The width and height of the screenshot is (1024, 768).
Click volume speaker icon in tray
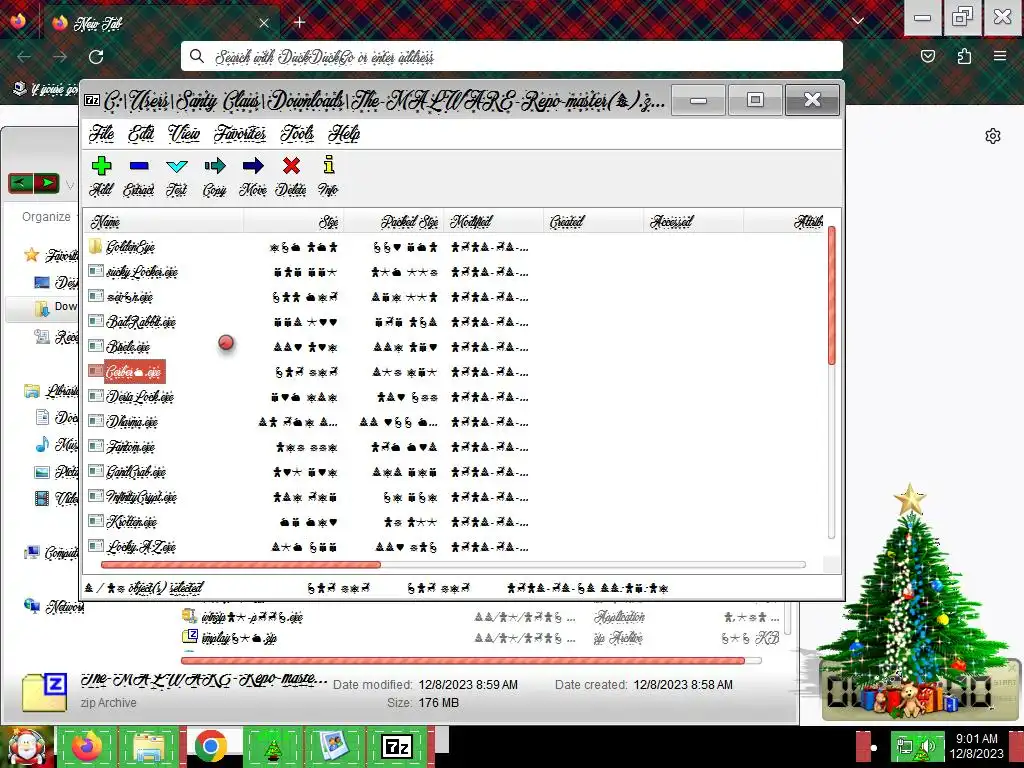point(929,746)
